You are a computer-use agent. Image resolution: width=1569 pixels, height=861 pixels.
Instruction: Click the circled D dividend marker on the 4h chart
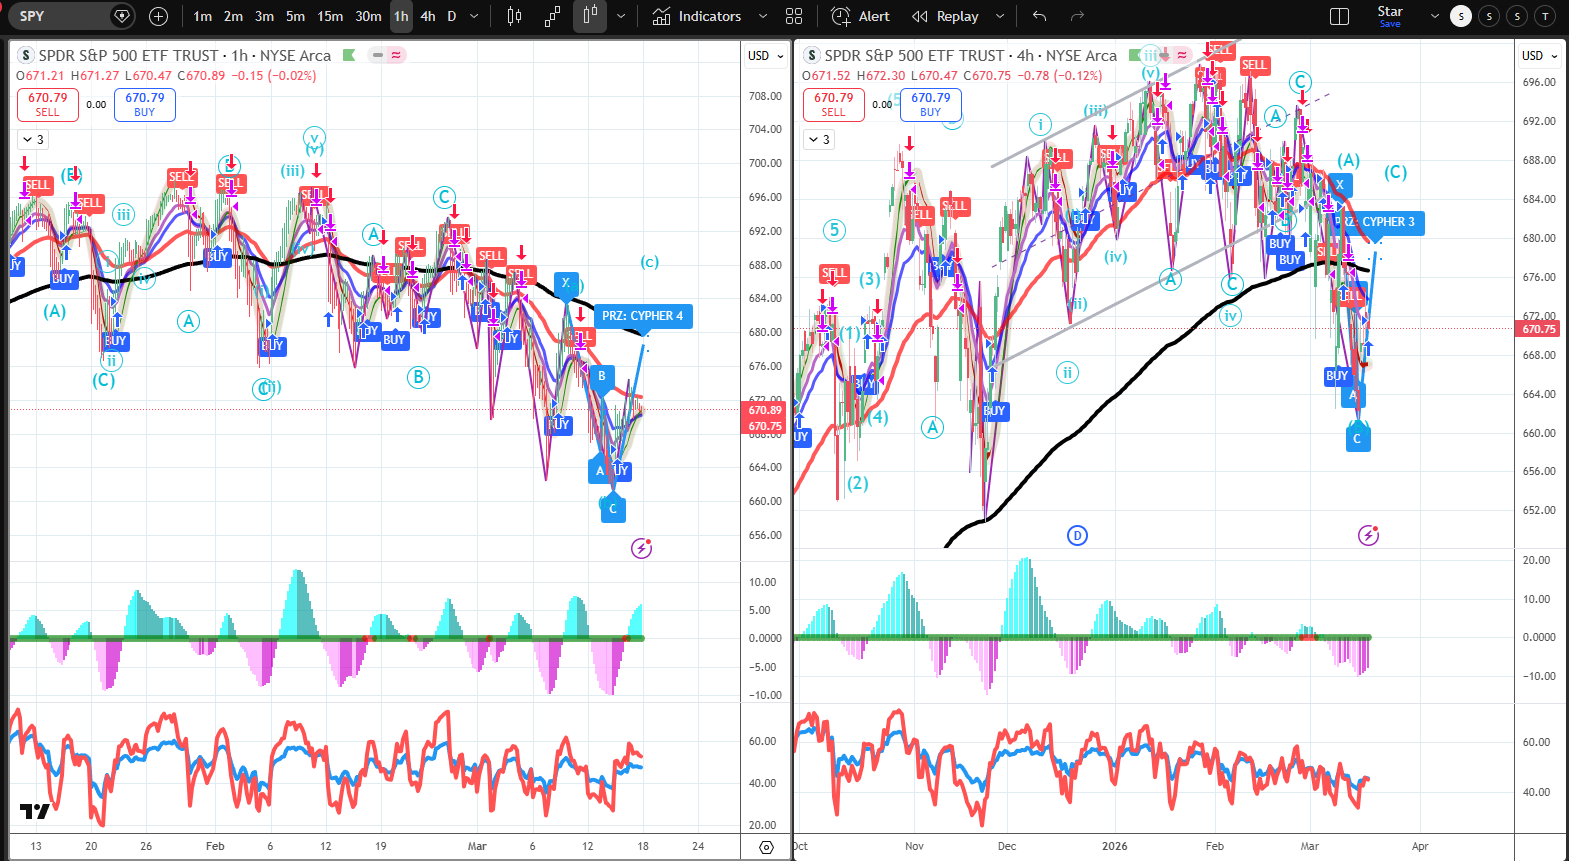point(1077,535)
